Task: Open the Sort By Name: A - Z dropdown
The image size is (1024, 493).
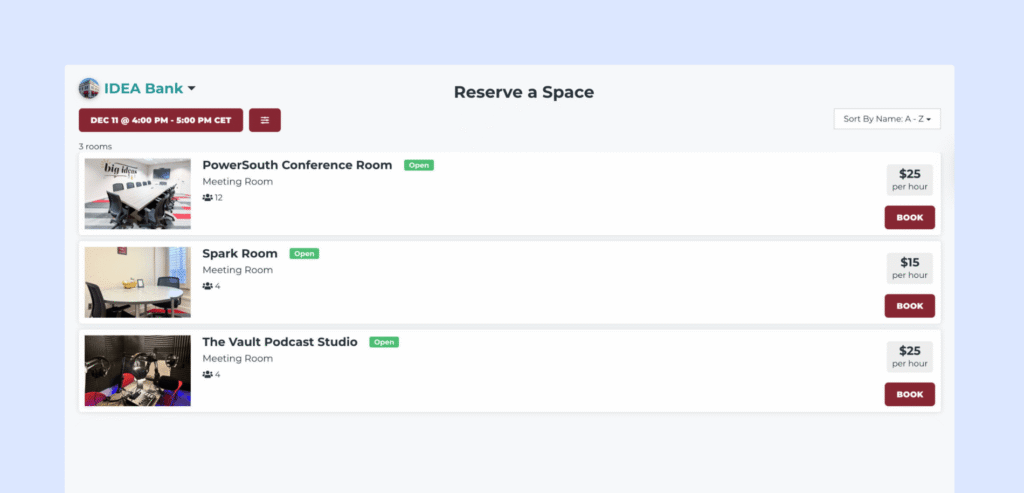Action: (x=887, y=119)
